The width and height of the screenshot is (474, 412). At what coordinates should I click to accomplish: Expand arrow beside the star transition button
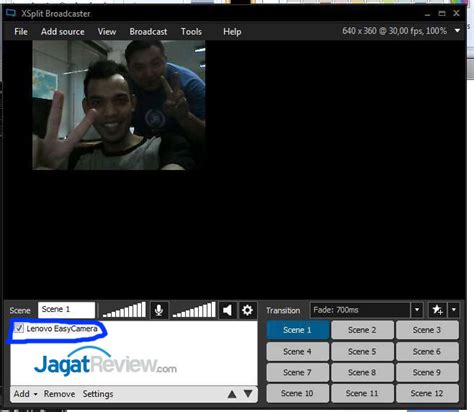click(454, 310)
